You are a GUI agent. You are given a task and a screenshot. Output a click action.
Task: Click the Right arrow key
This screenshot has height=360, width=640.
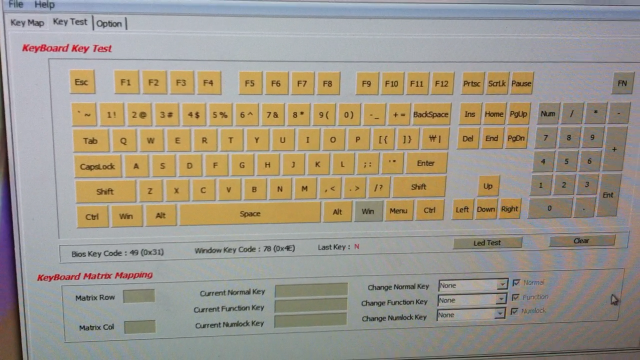point(510,209)
